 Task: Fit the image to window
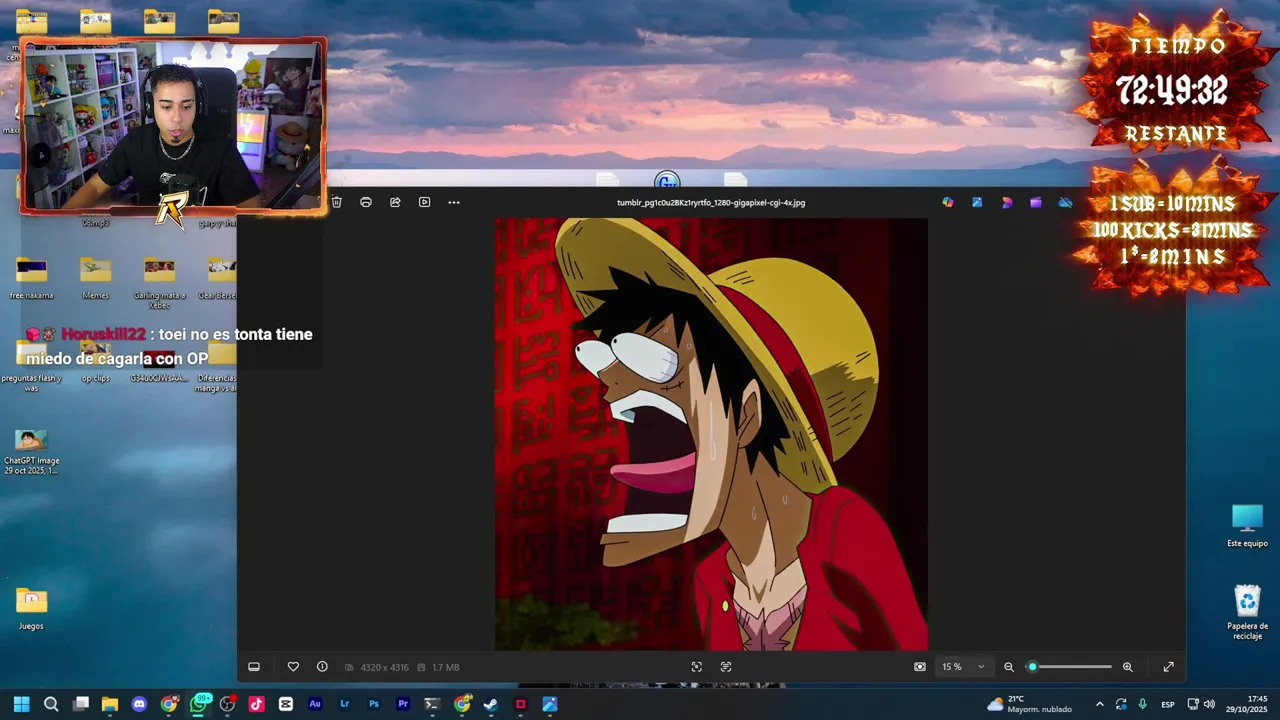920,667
